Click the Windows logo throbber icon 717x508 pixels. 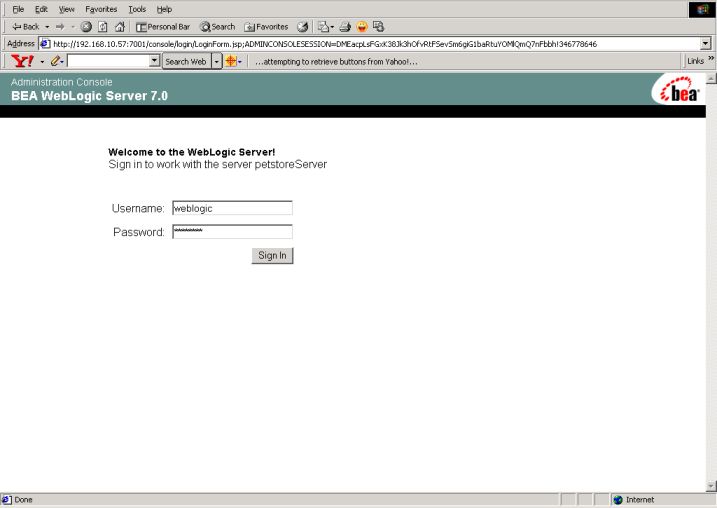coord(702,10)
